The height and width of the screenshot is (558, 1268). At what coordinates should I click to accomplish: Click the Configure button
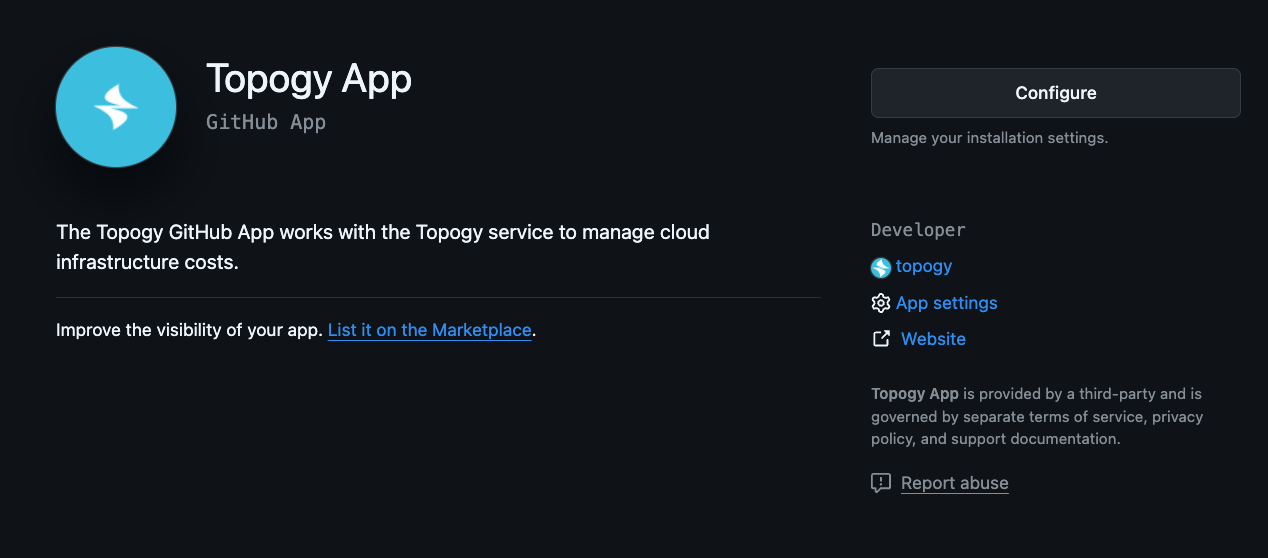[1055, 93]
